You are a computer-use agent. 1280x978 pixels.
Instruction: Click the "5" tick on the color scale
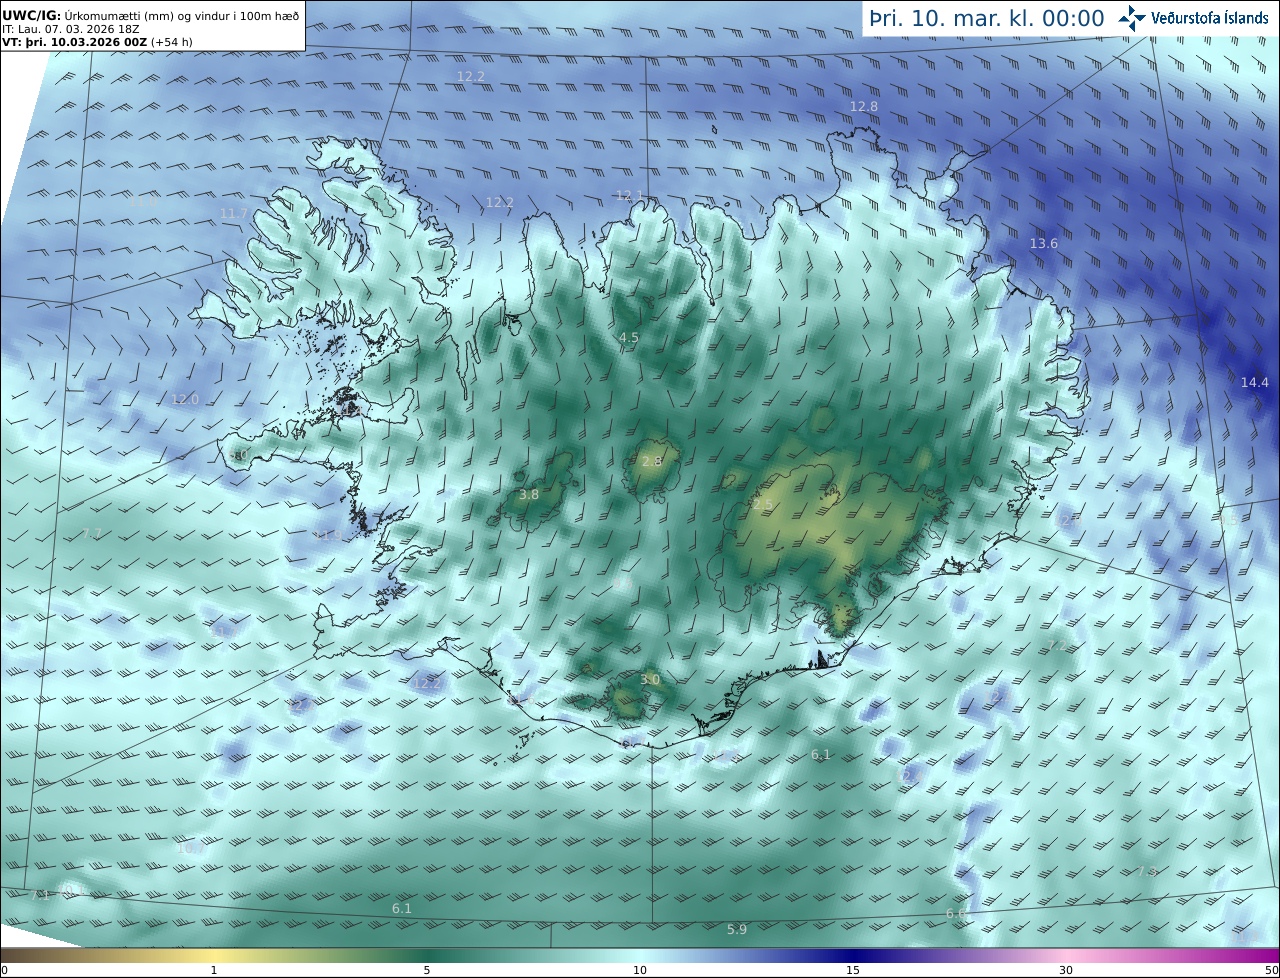427,970
